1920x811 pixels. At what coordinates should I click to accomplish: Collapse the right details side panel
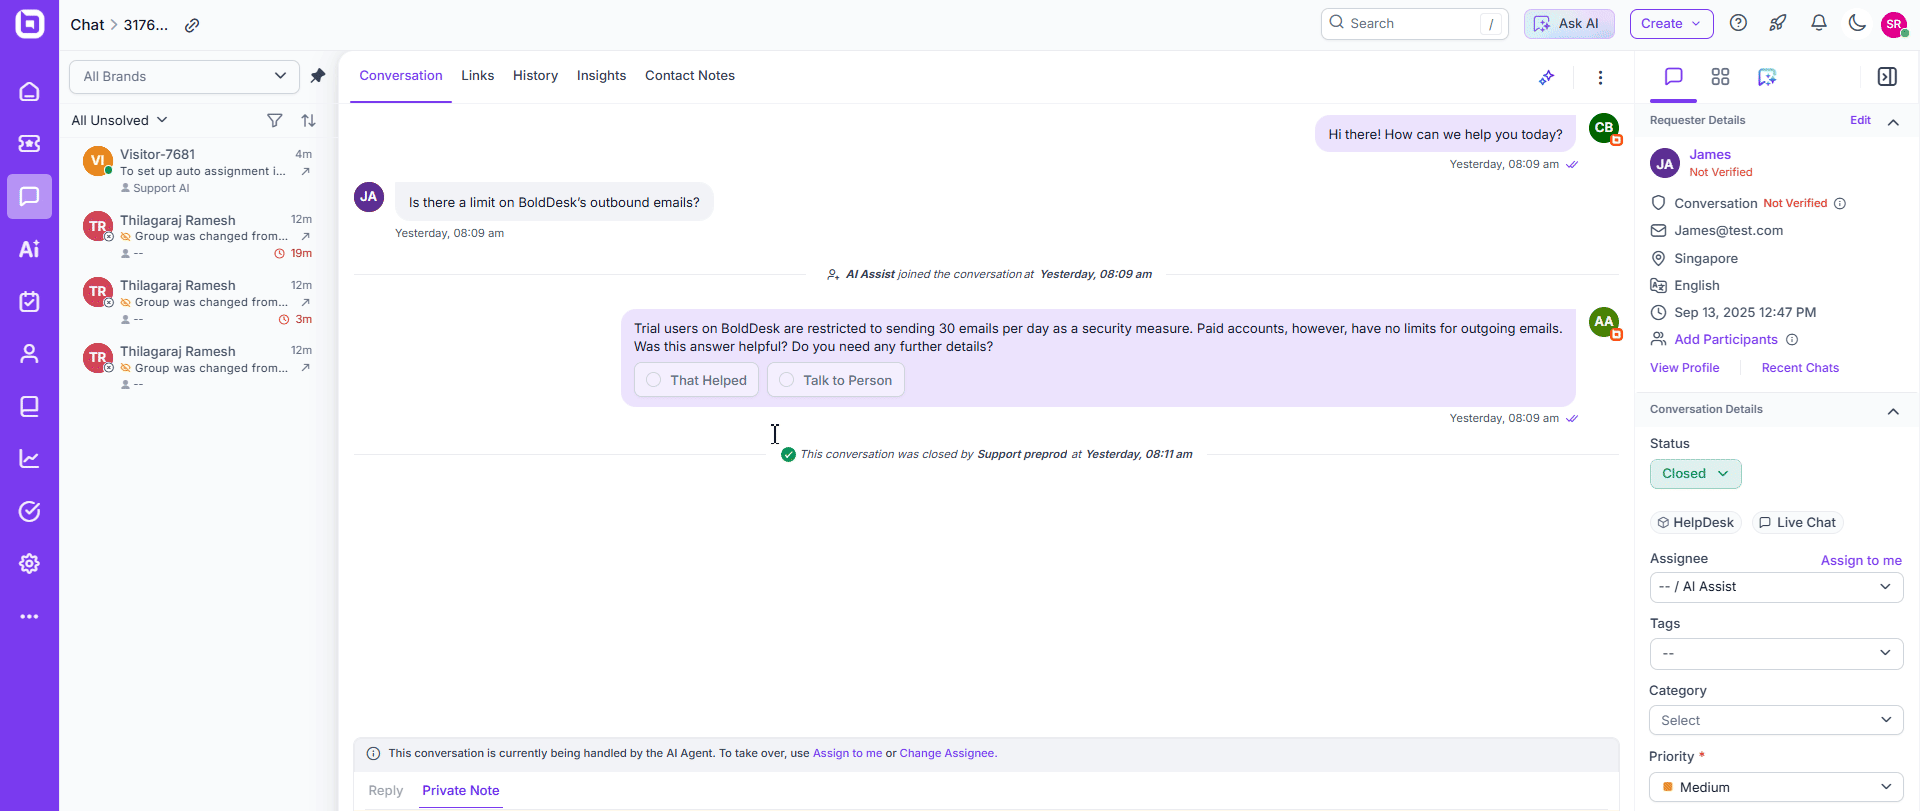tap(1887, 77)
